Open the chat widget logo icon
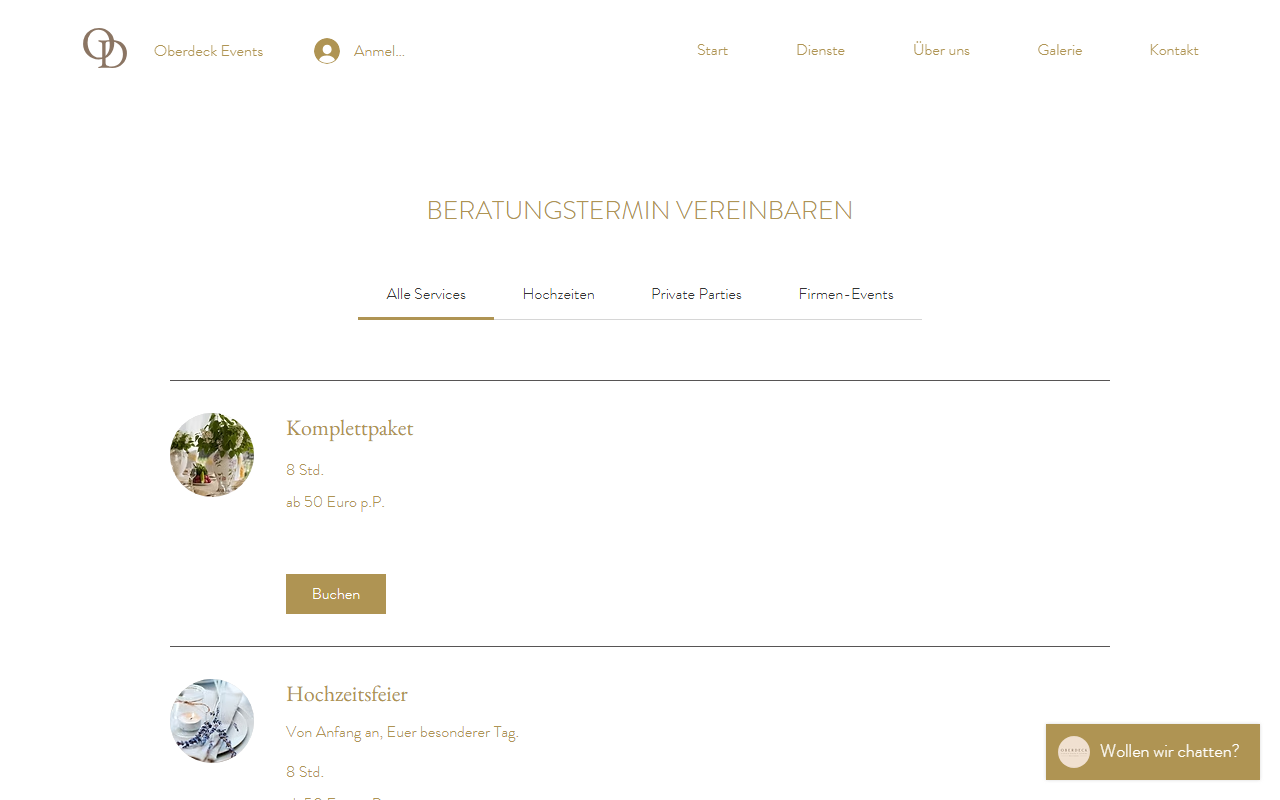The image size is (1280, 800). (1074, 752)
